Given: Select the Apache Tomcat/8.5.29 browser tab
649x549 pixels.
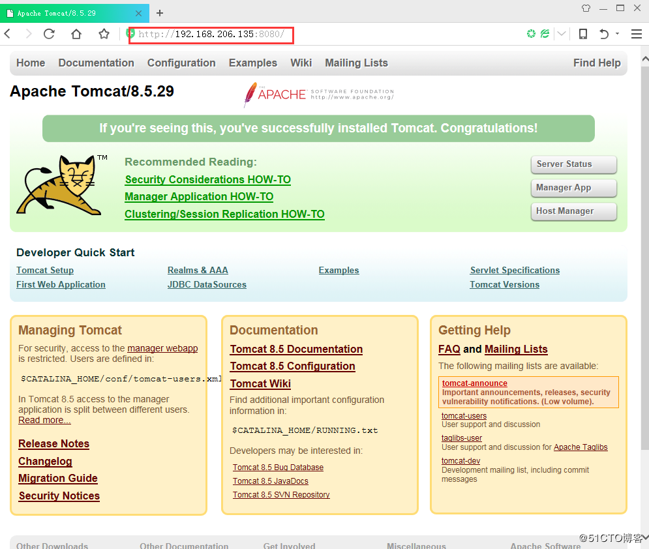Looking at the screenshot, I should point(75,13).
